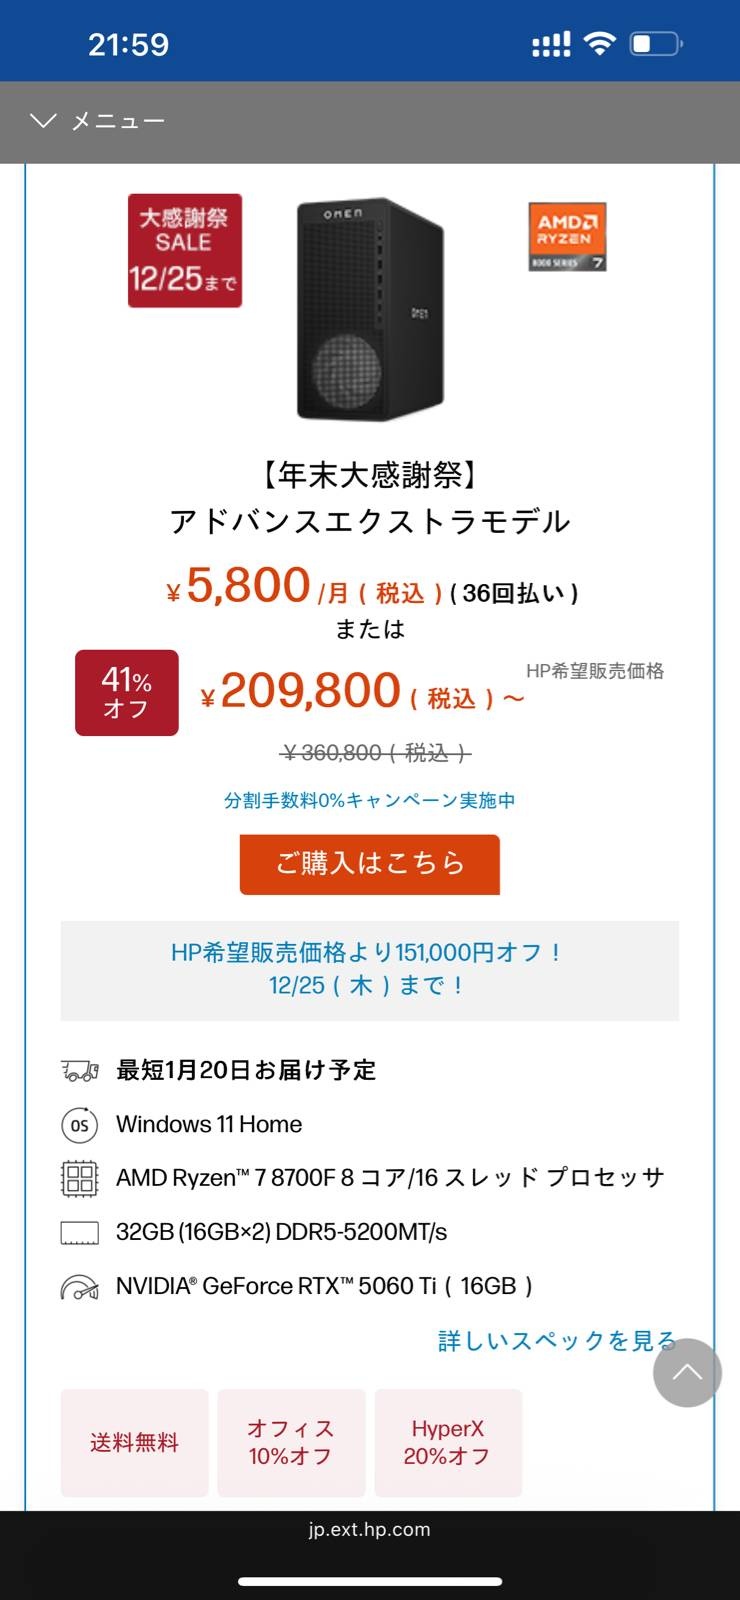Tap the OMEN desktop tower image
Viewport: 740px width, 1600px height.
coord(370,308)
